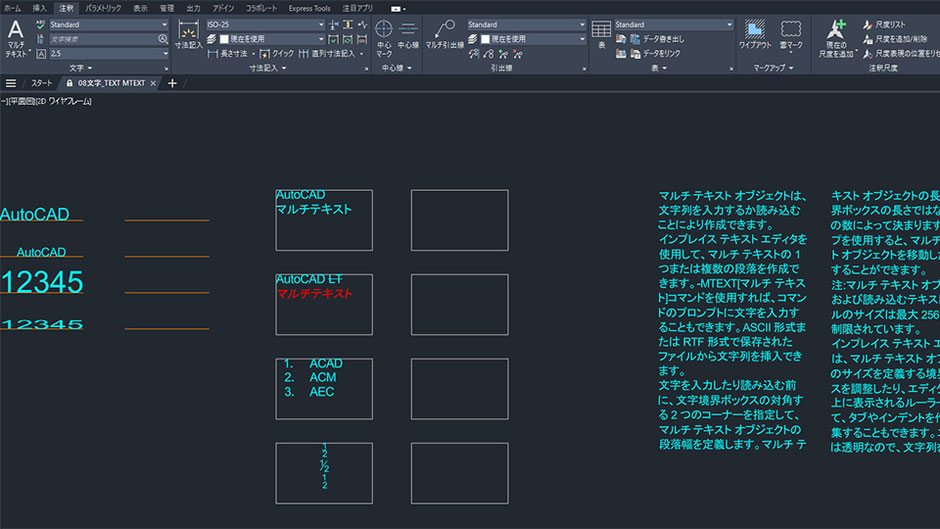940x529 pixels.
Task: Switch to the パラメトリック ribbon tab
Action: click(x=103, y=8)
